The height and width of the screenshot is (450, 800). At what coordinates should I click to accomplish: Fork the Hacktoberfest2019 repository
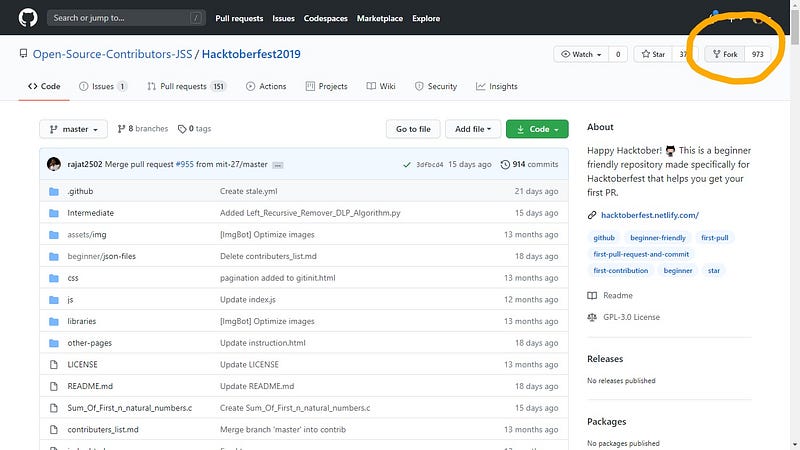[x=725, y=53]
